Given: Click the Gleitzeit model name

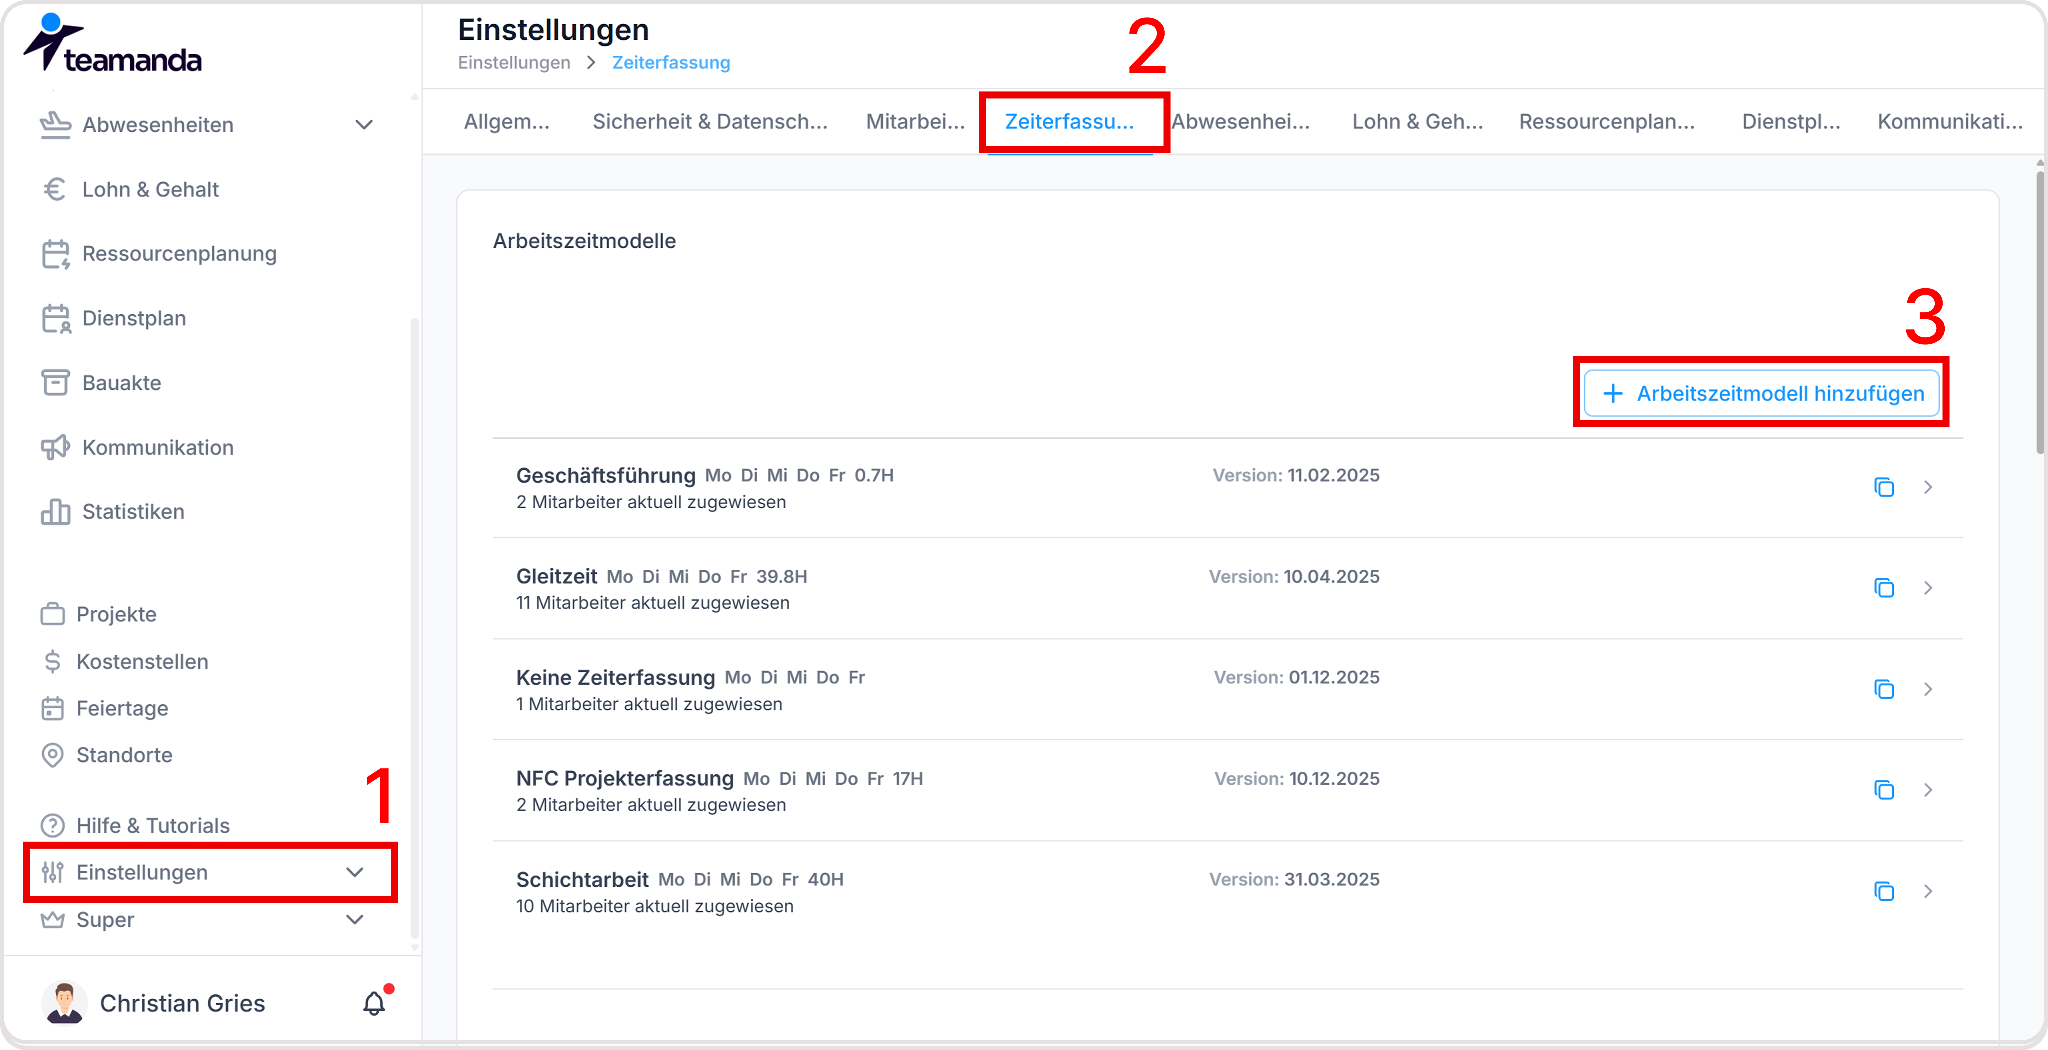Looking at the screenshot, I should (557, 577).
